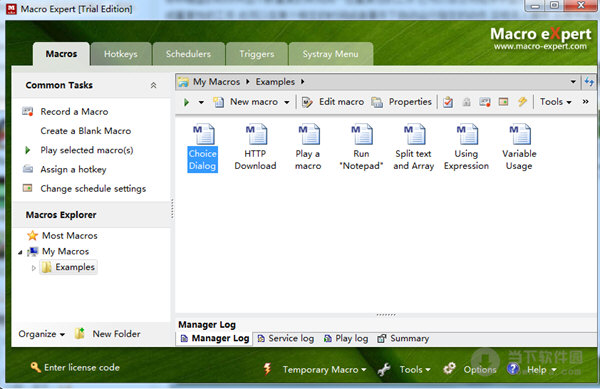Click the www.macro-expert.com website link

(x=540, y=47)
